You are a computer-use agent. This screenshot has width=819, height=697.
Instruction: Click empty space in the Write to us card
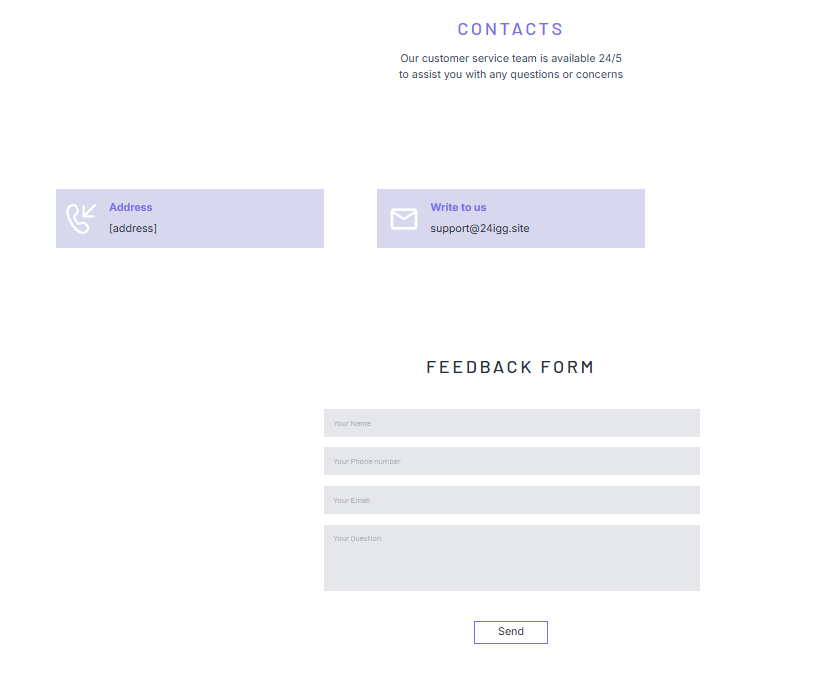[x=590, y=218]
